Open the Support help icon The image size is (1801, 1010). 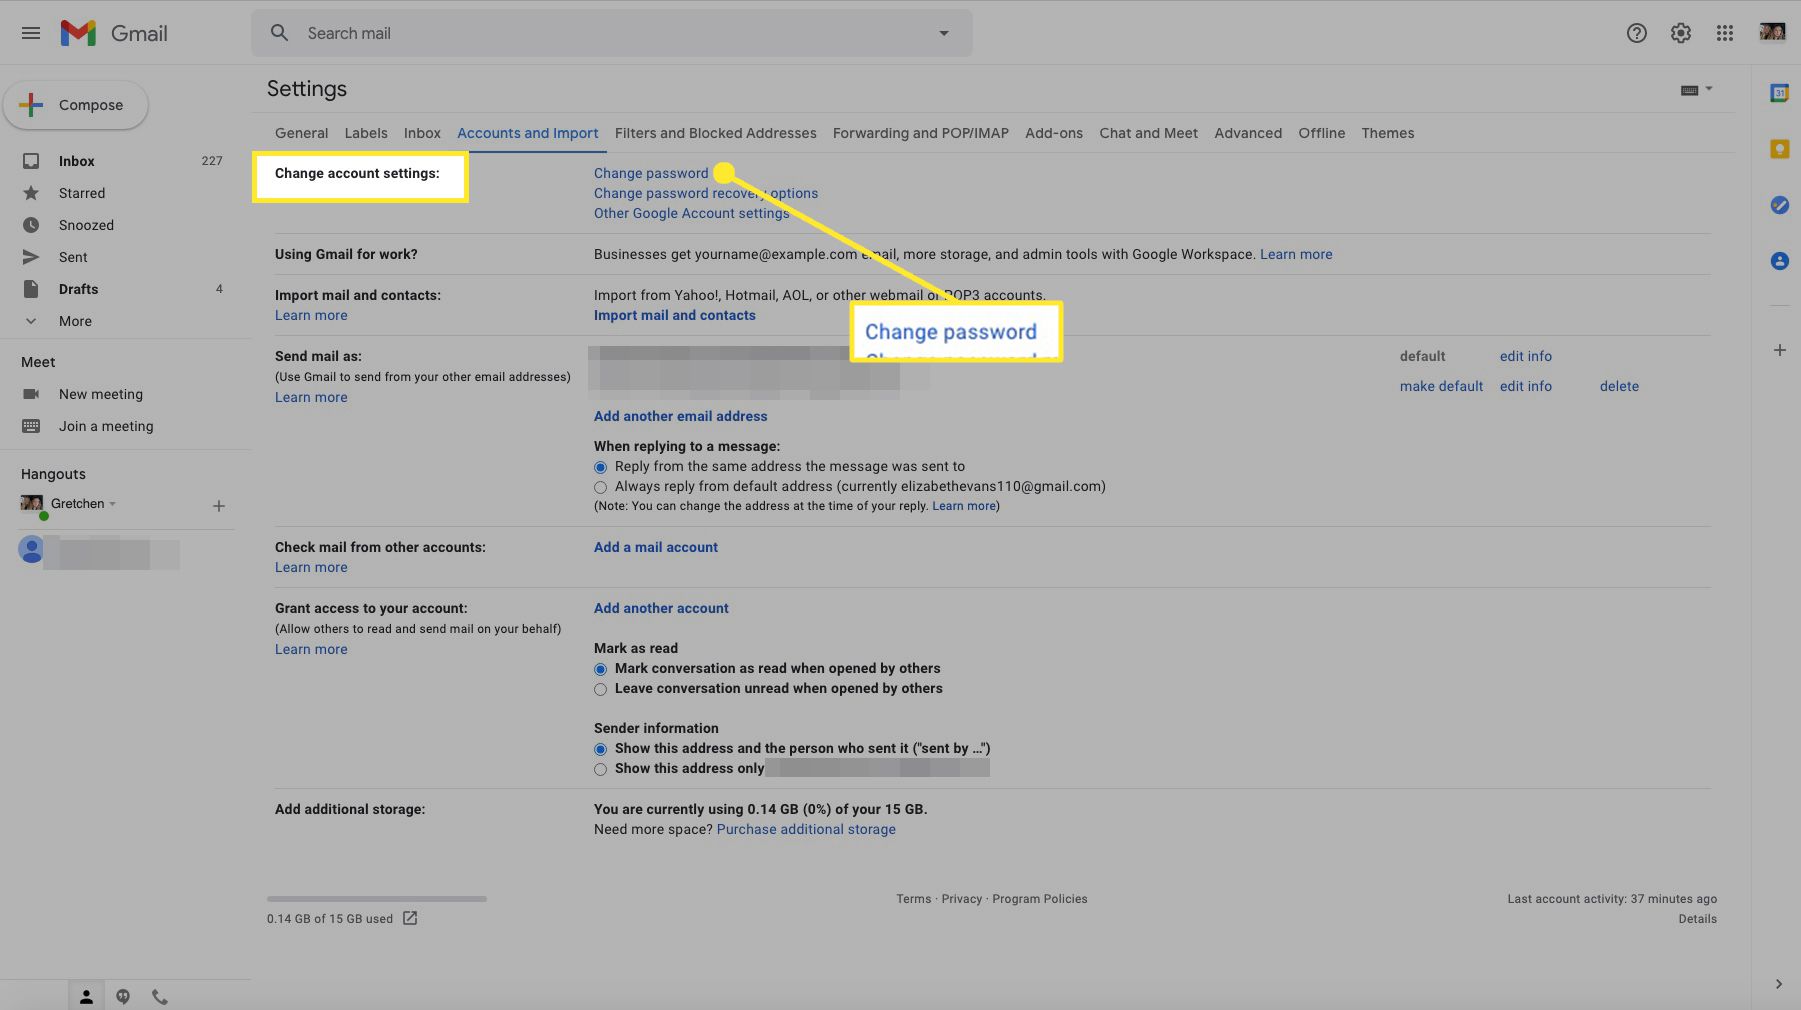click(x=1636, y=33)
